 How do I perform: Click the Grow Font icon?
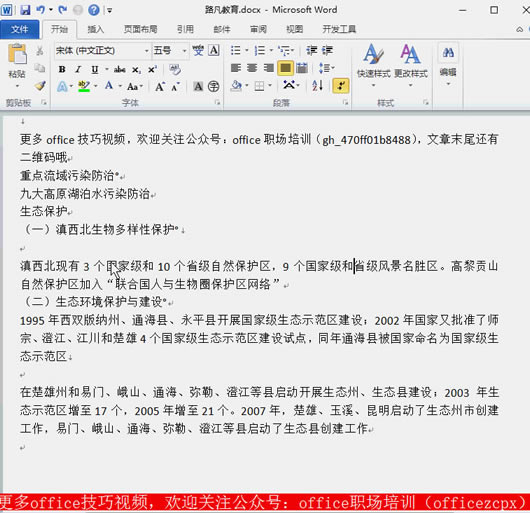160,87
